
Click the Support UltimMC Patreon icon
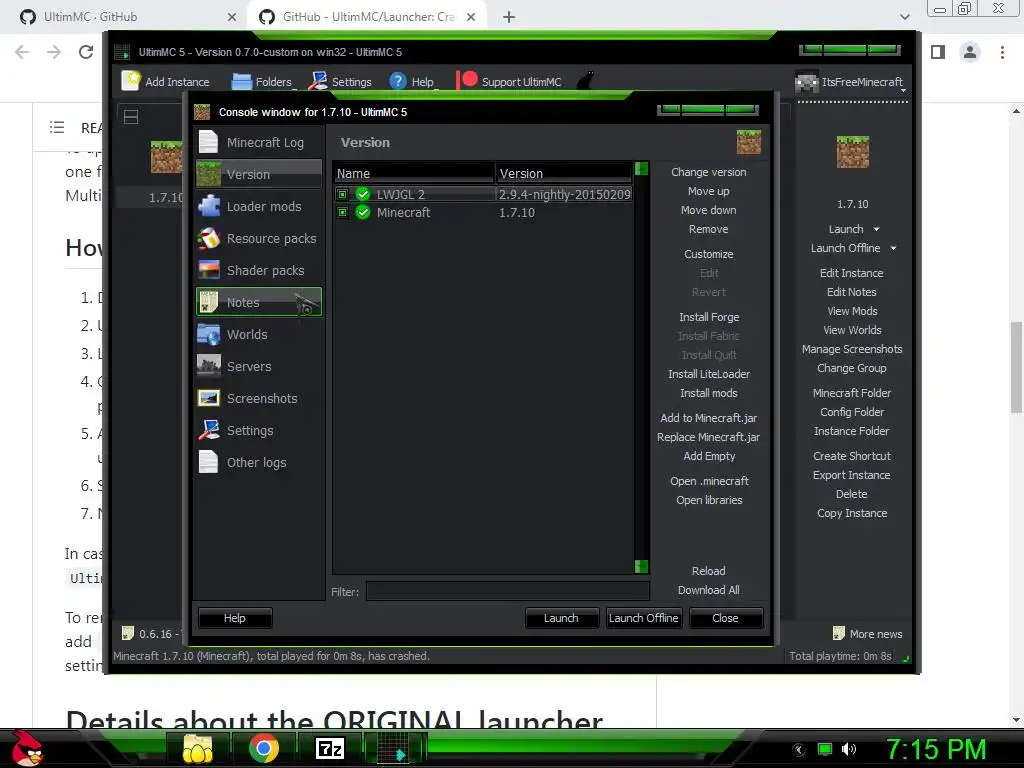pos(467,80)
